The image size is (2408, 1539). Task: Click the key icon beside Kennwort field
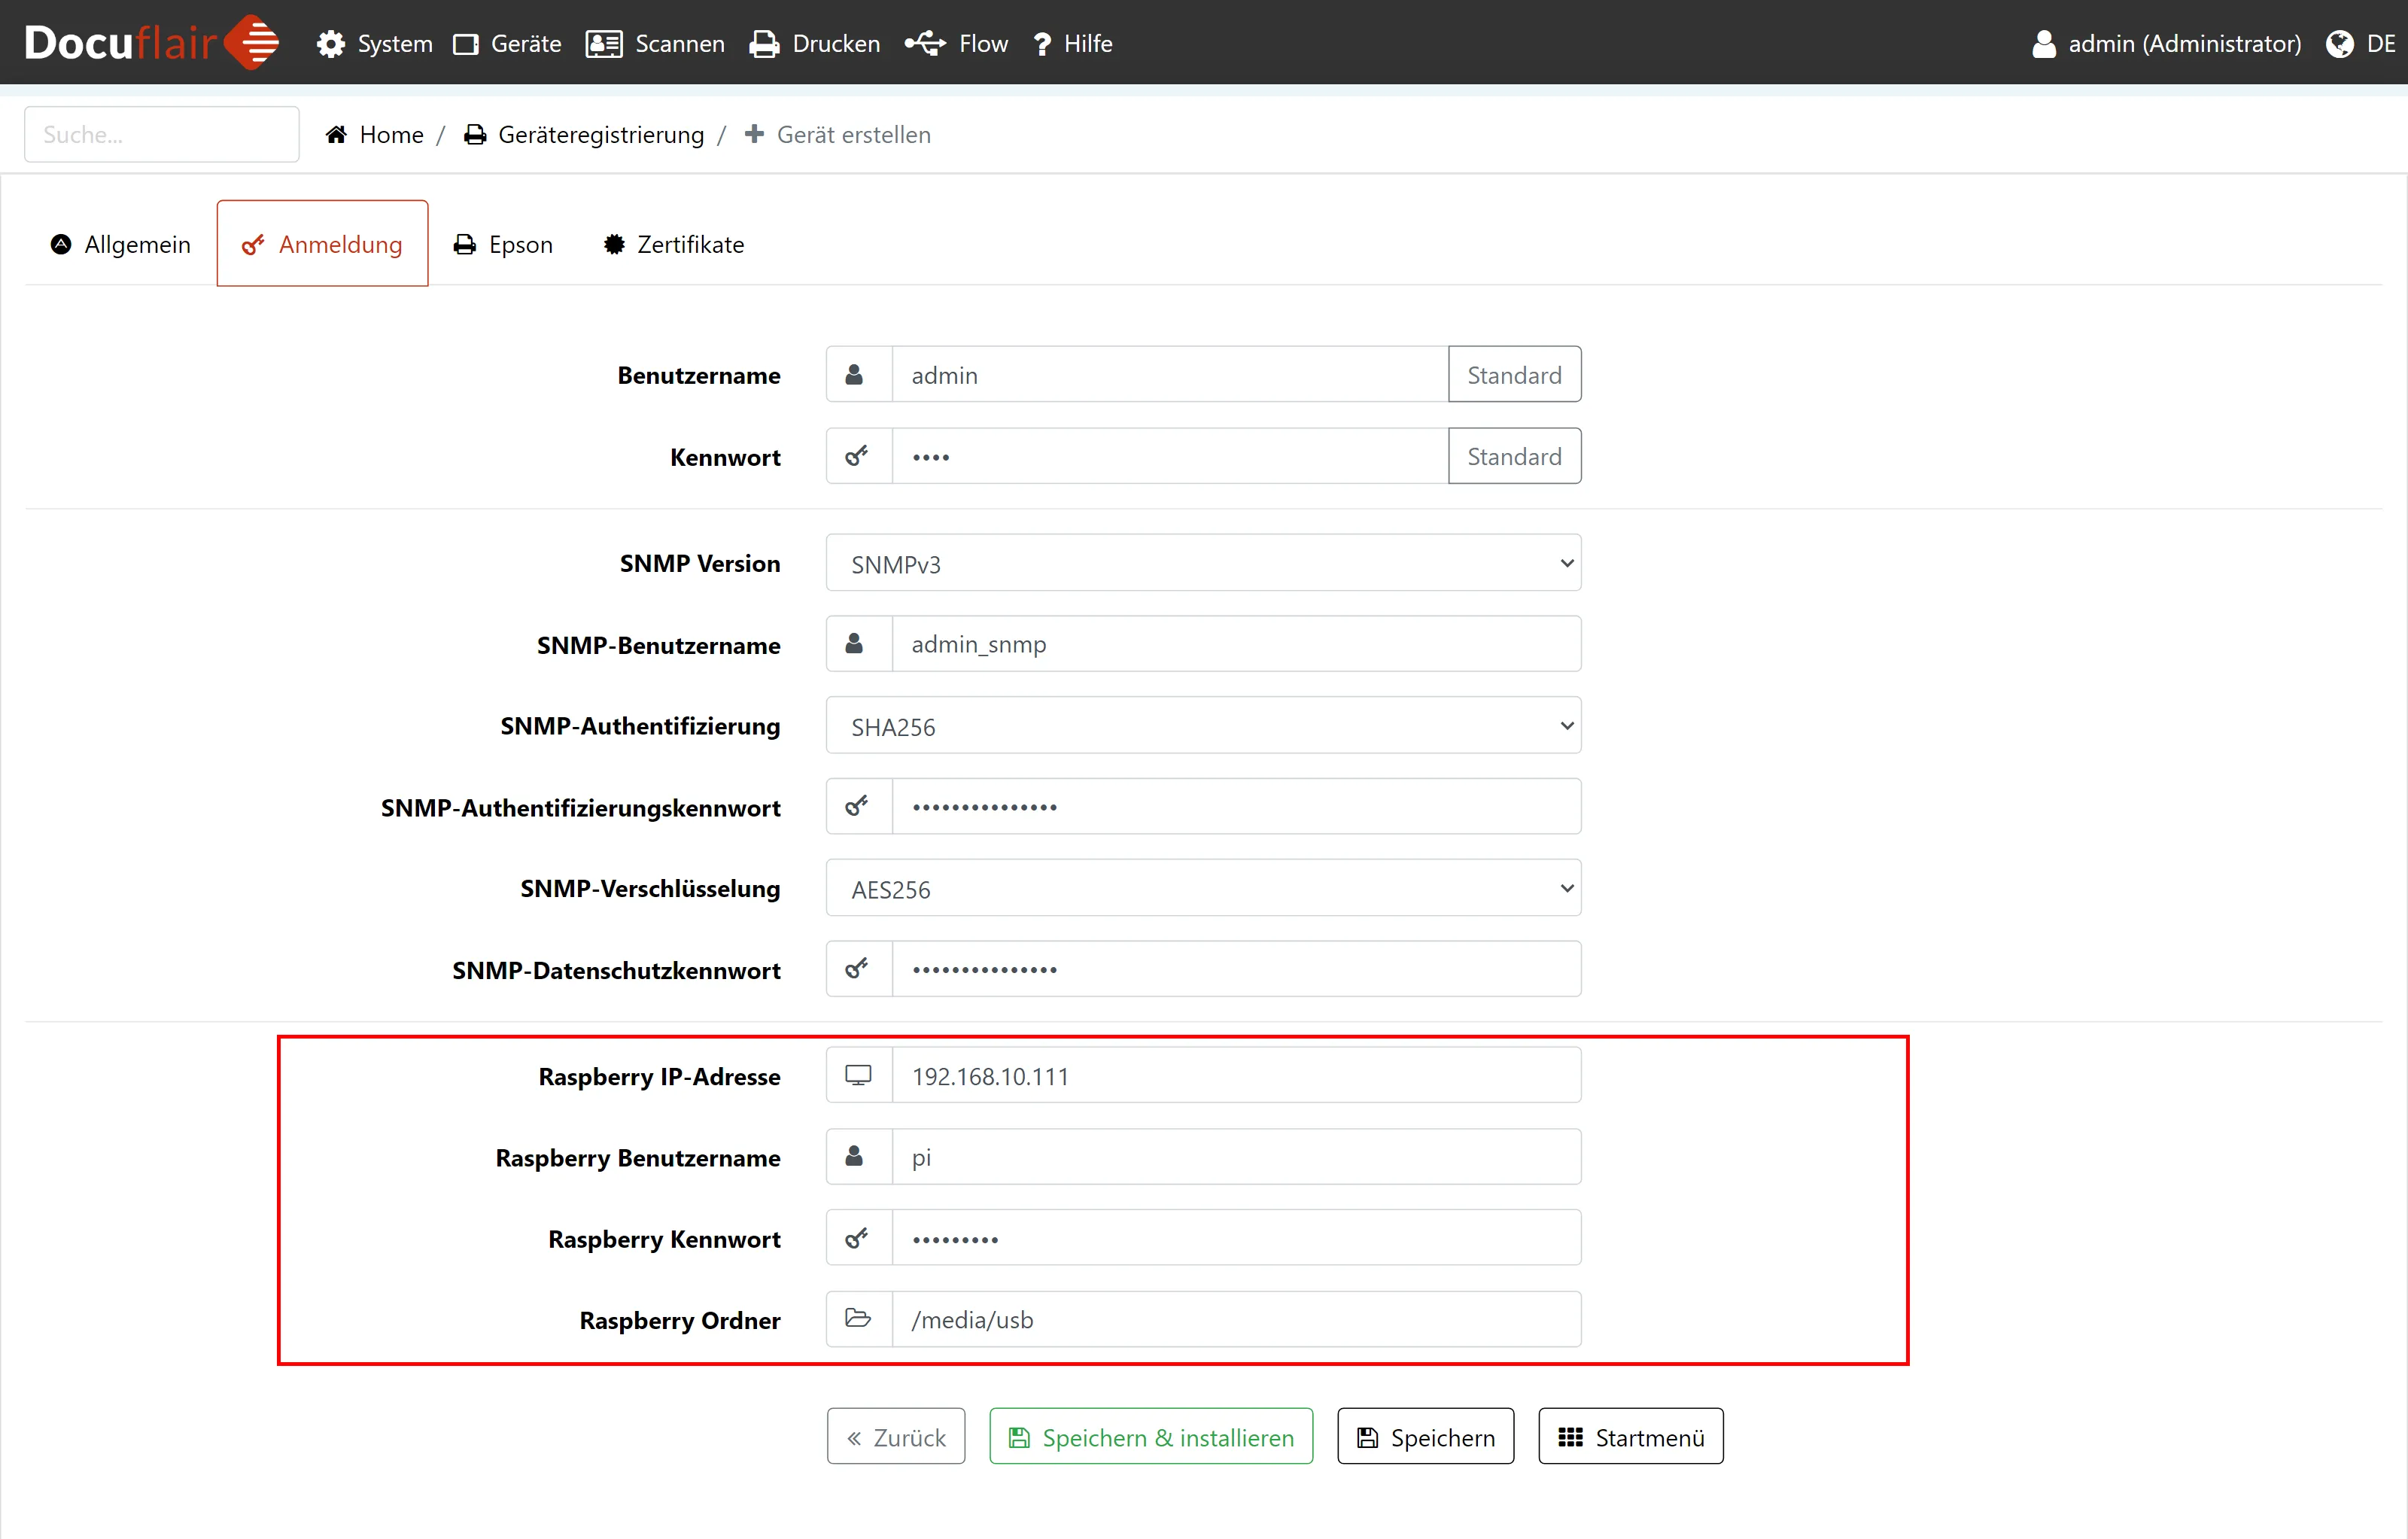pos(857,457)
